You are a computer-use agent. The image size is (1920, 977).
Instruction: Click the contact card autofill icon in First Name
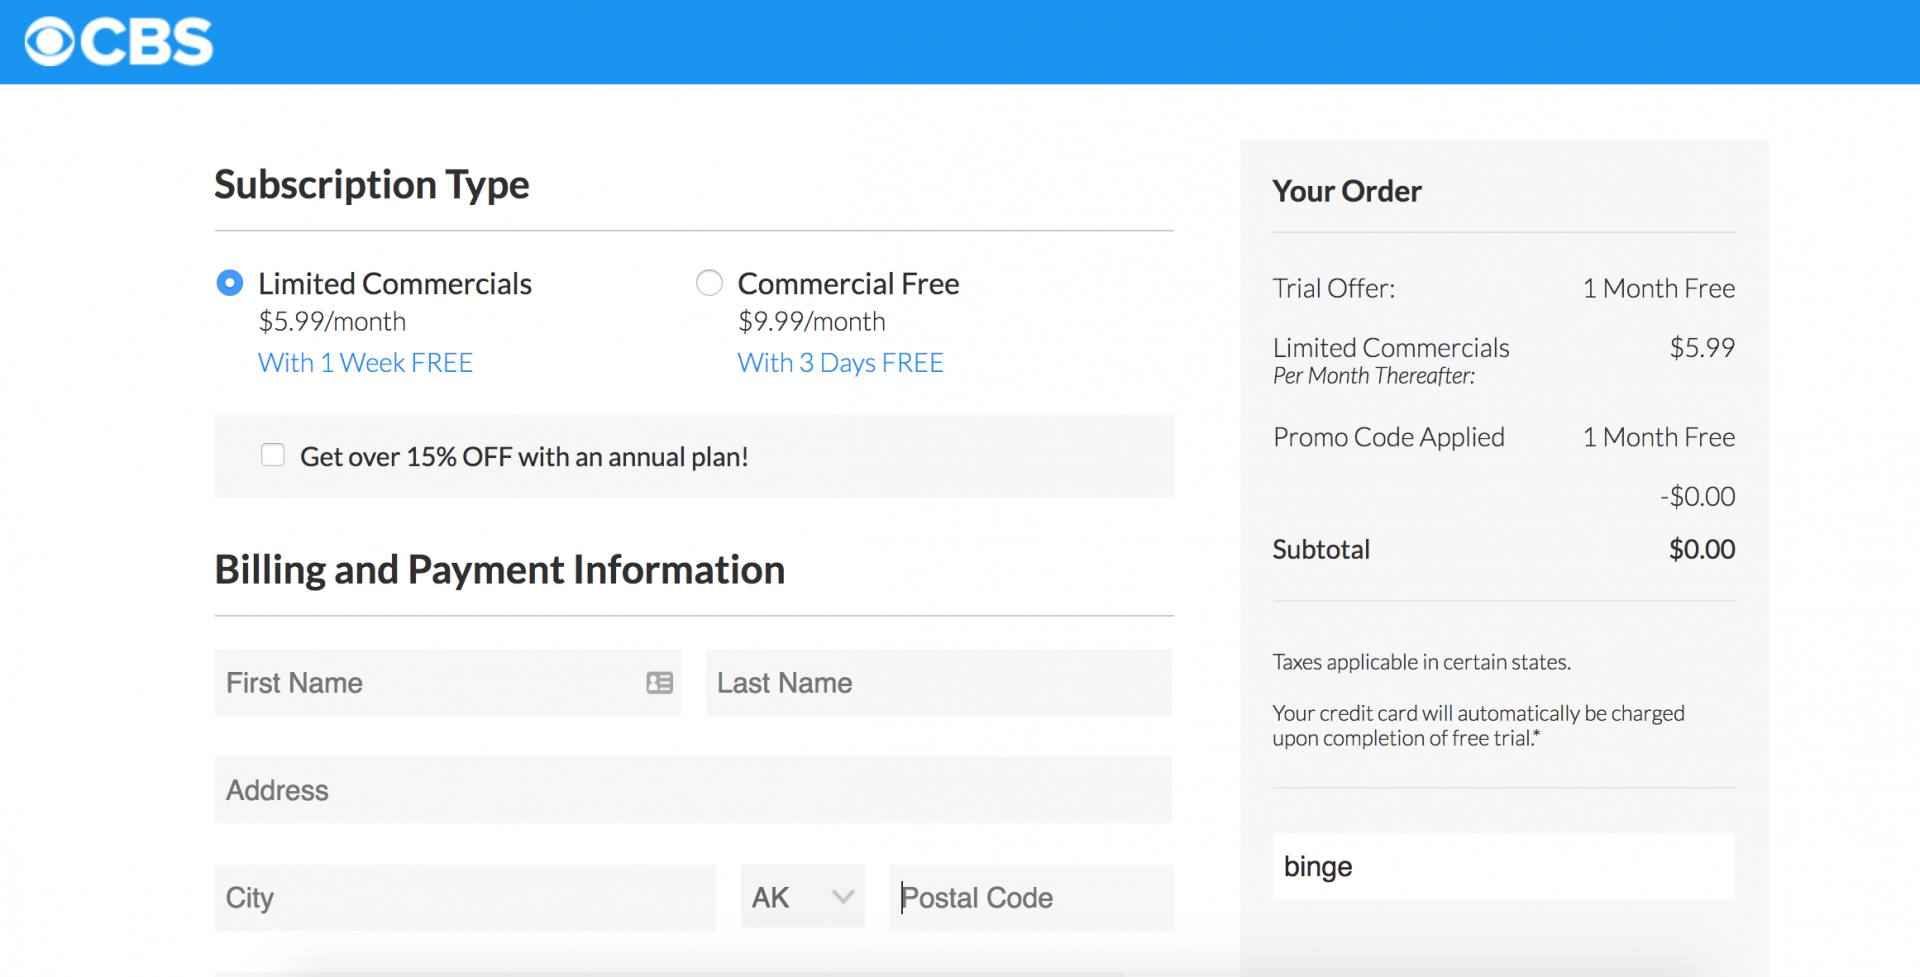point(659,683)
